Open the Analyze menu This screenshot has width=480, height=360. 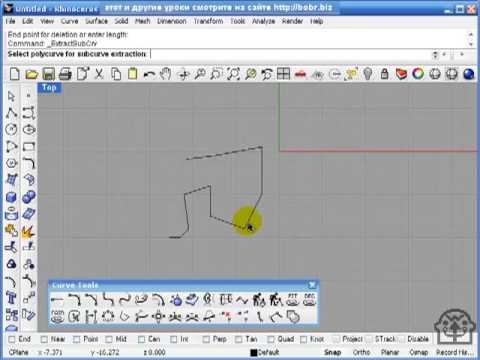[263, 21]
